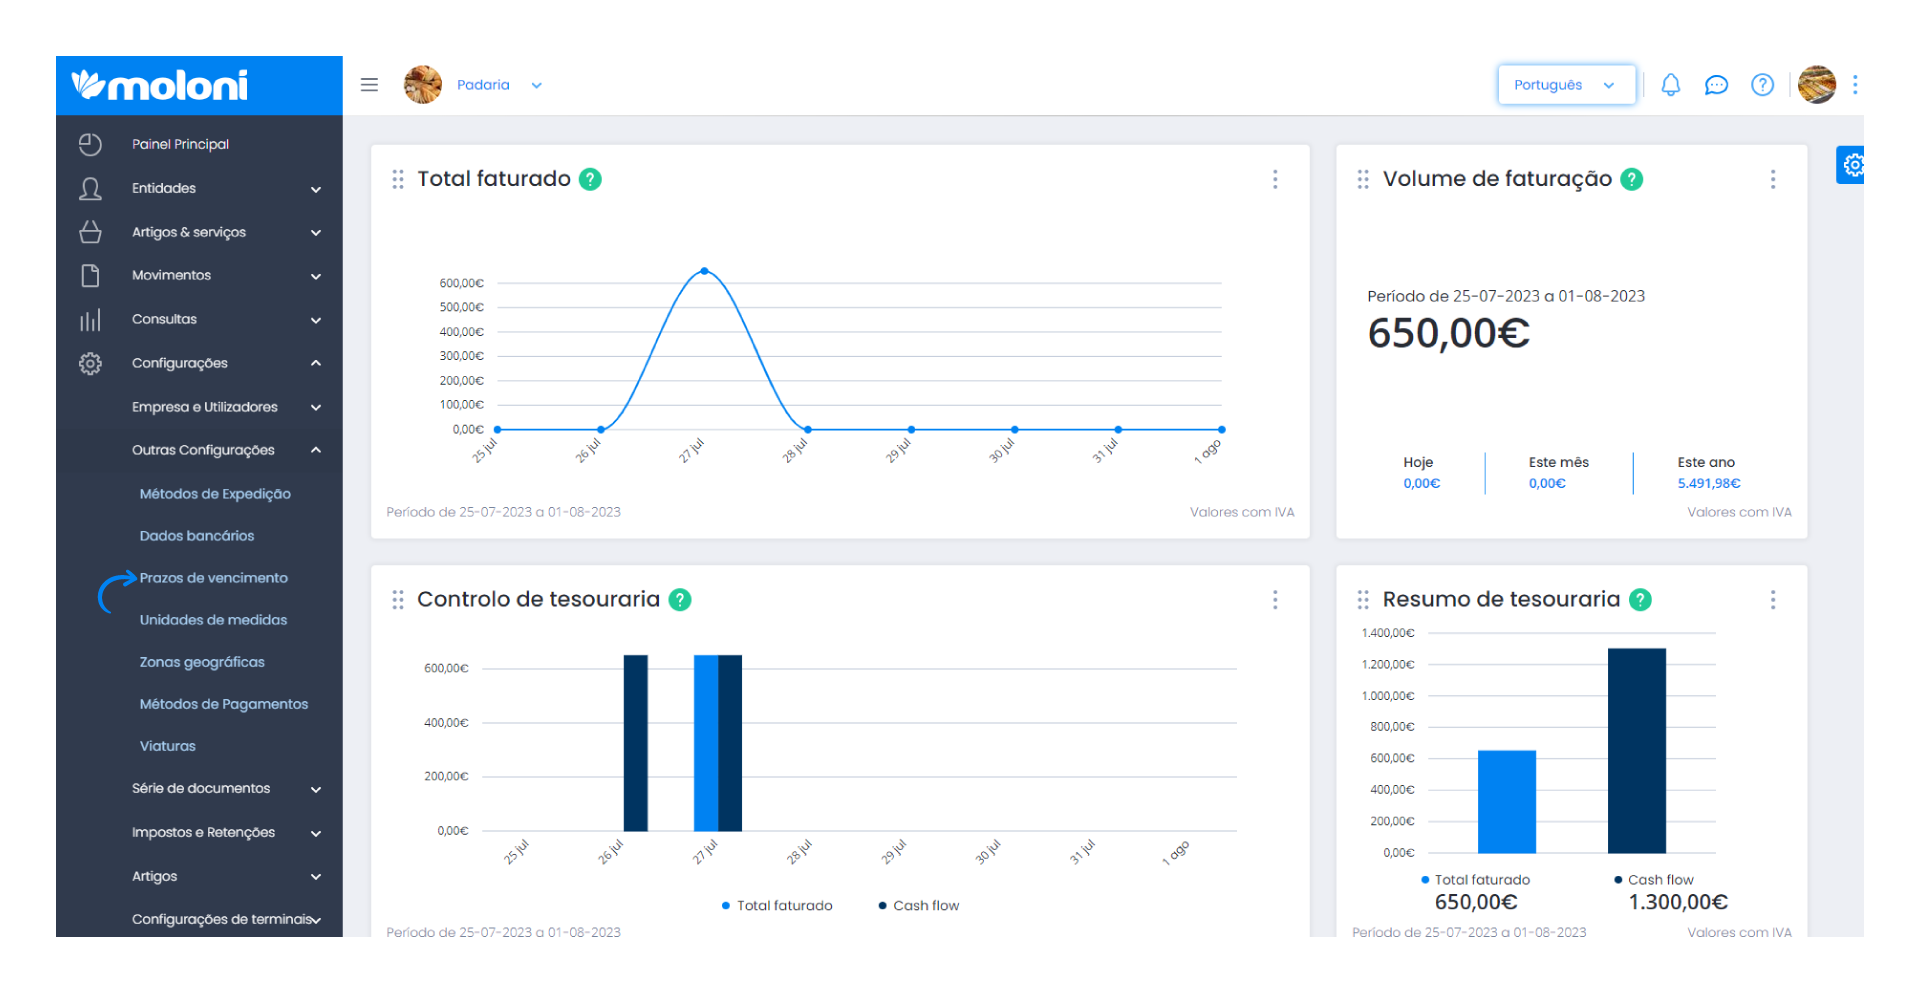Open Viaturas settings
The width and height of the screenshot is (1920, 993).
pyautogui.click(x=168, y=746)
